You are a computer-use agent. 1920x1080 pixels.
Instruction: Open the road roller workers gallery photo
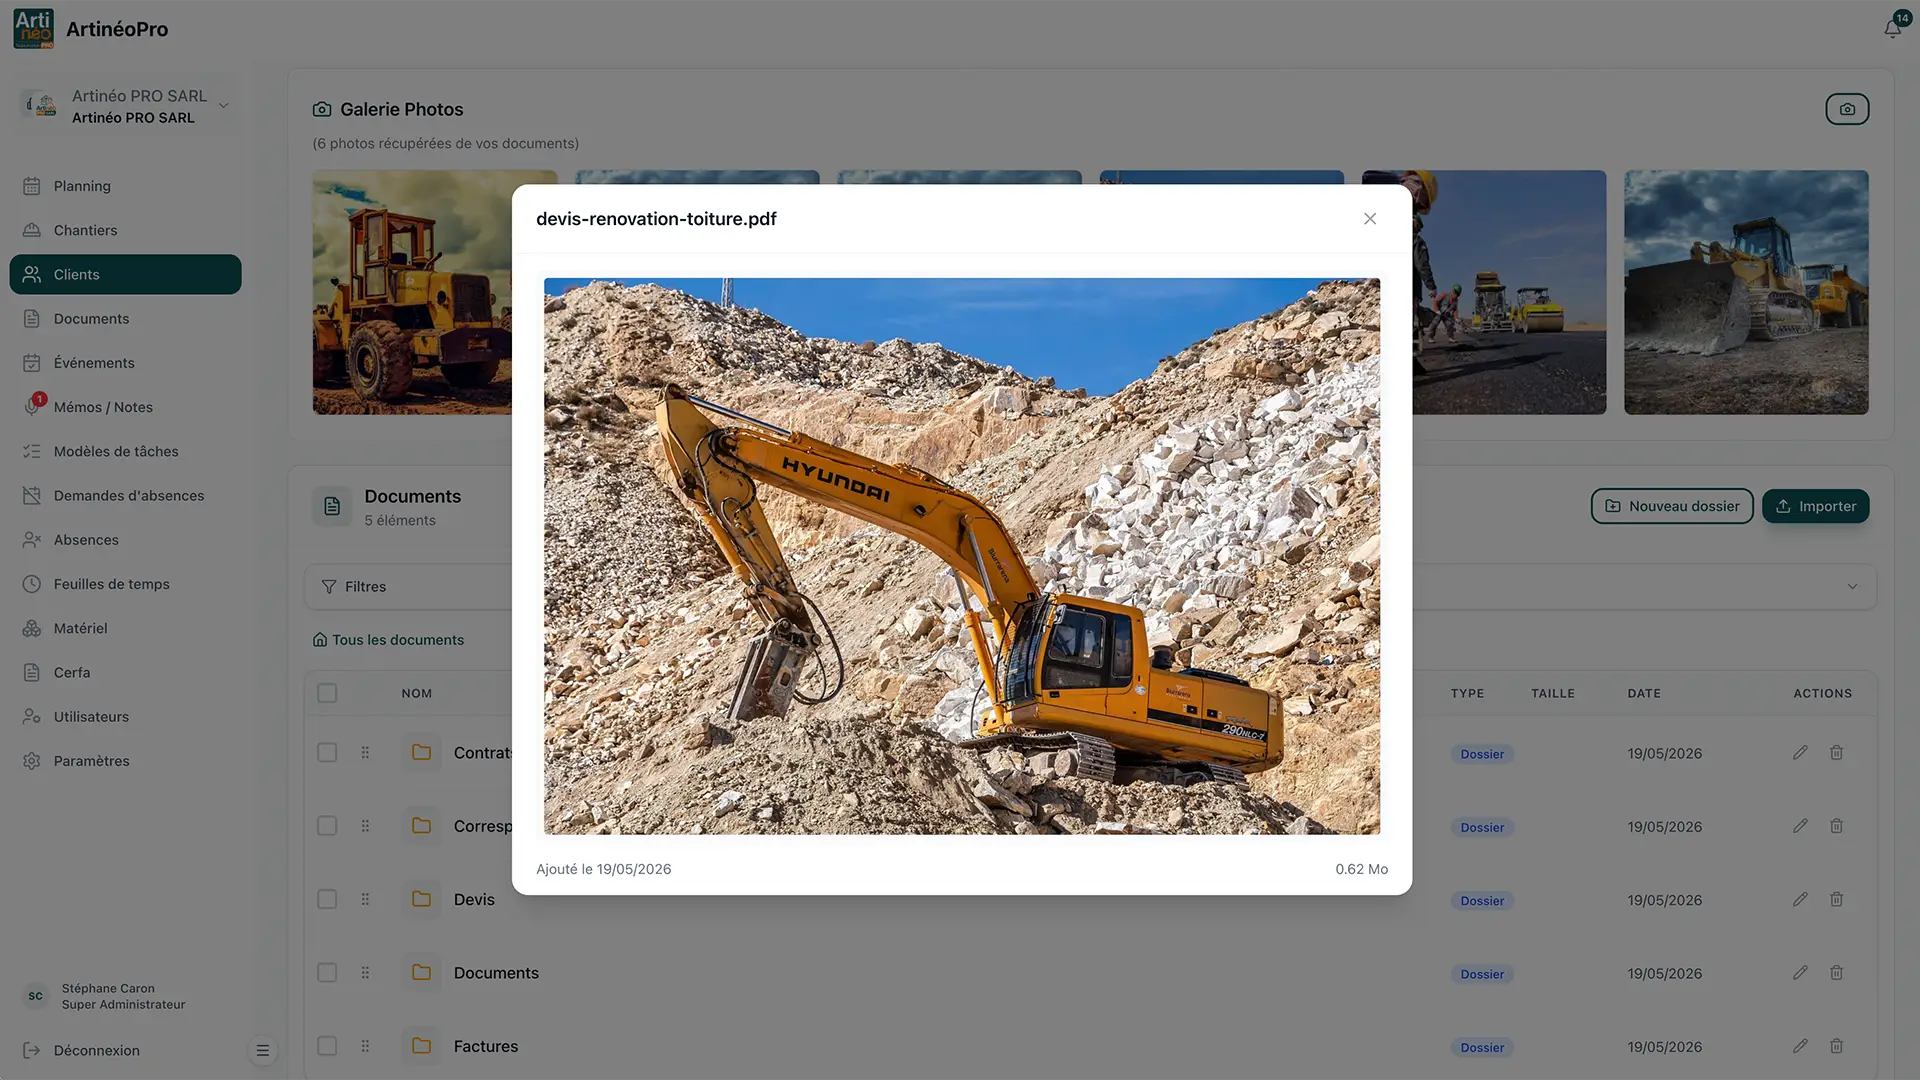point(1509,292)
